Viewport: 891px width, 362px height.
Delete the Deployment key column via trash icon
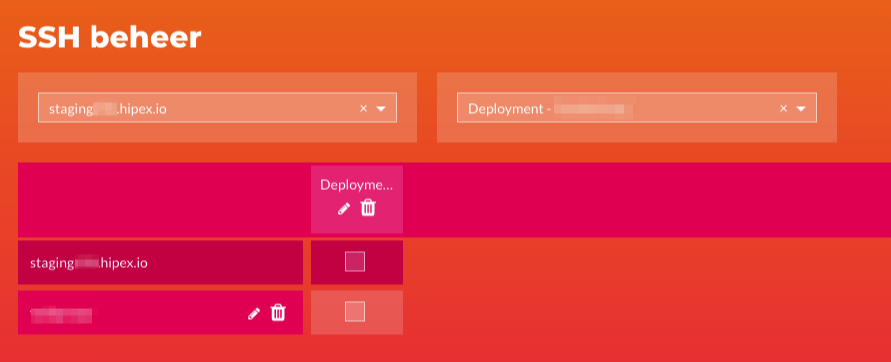click(x=368, y=207)
